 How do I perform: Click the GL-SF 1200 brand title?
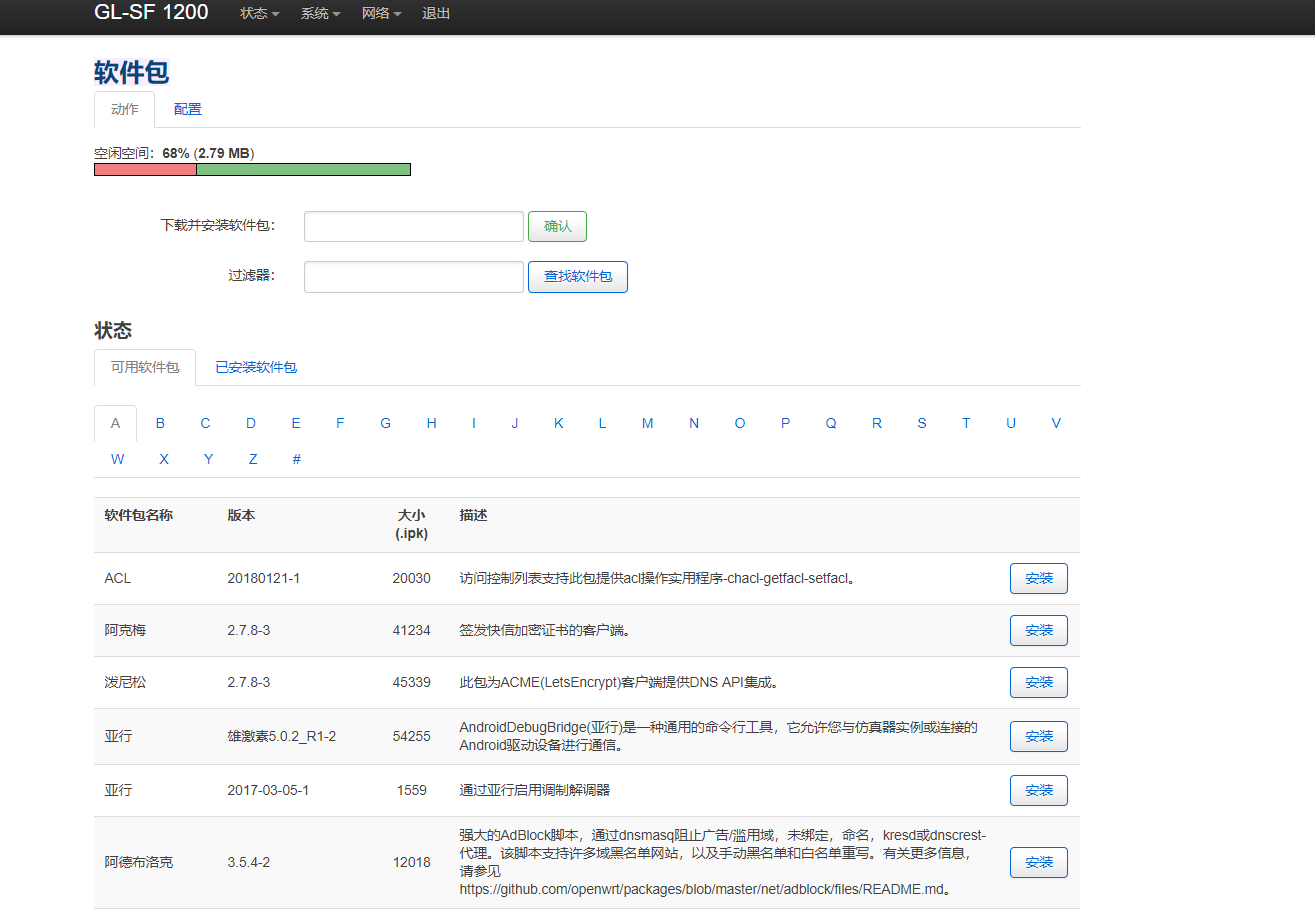coord(151,13)
